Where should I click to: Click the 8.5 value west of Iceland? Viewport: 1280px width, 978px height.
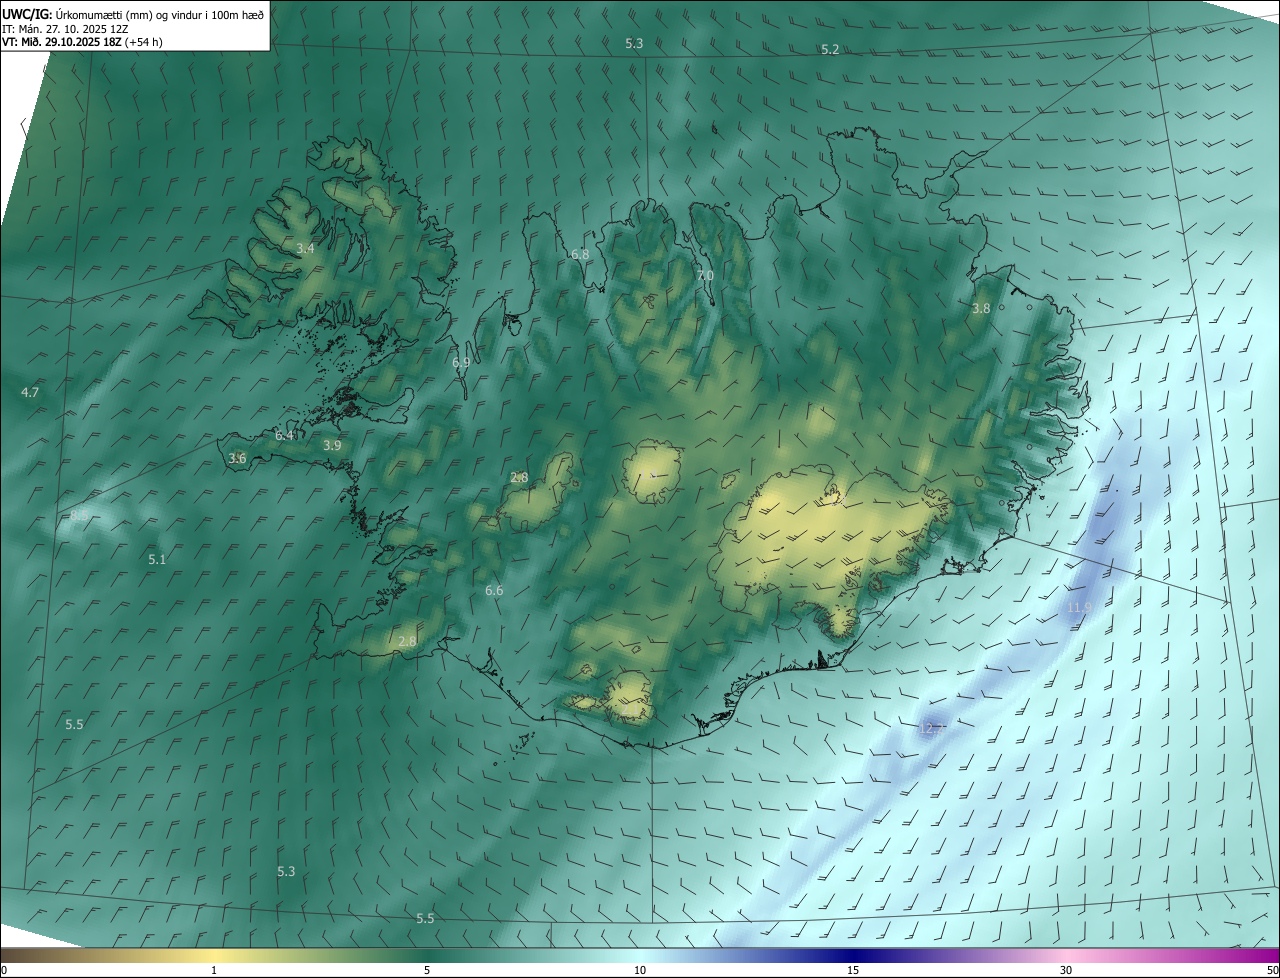point(79,515)
